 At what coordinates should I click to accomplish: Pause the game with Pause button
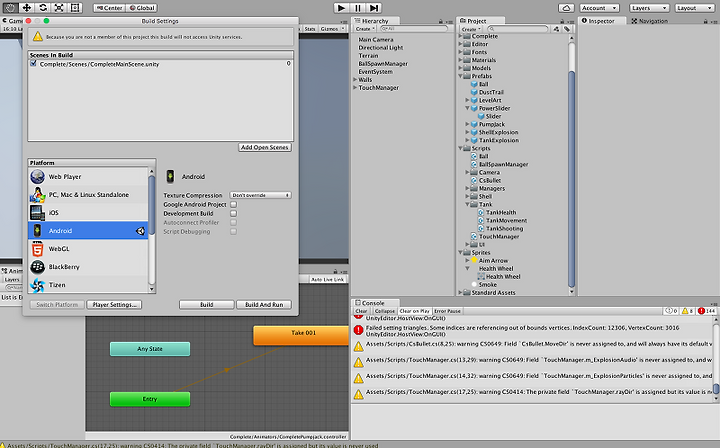tap(358, 8)
